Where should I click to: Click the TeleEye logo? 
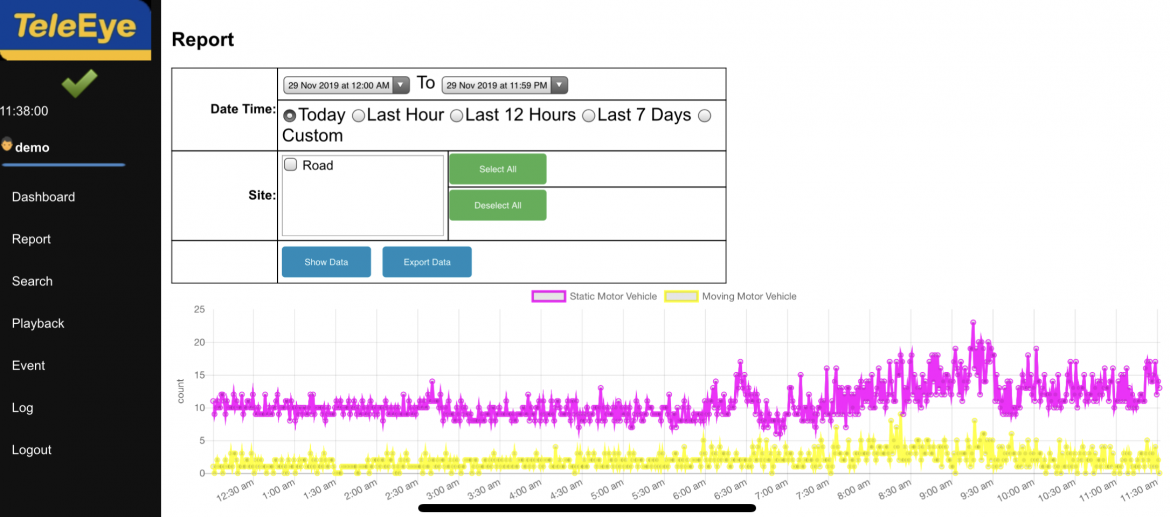click(x=76, y=28)
